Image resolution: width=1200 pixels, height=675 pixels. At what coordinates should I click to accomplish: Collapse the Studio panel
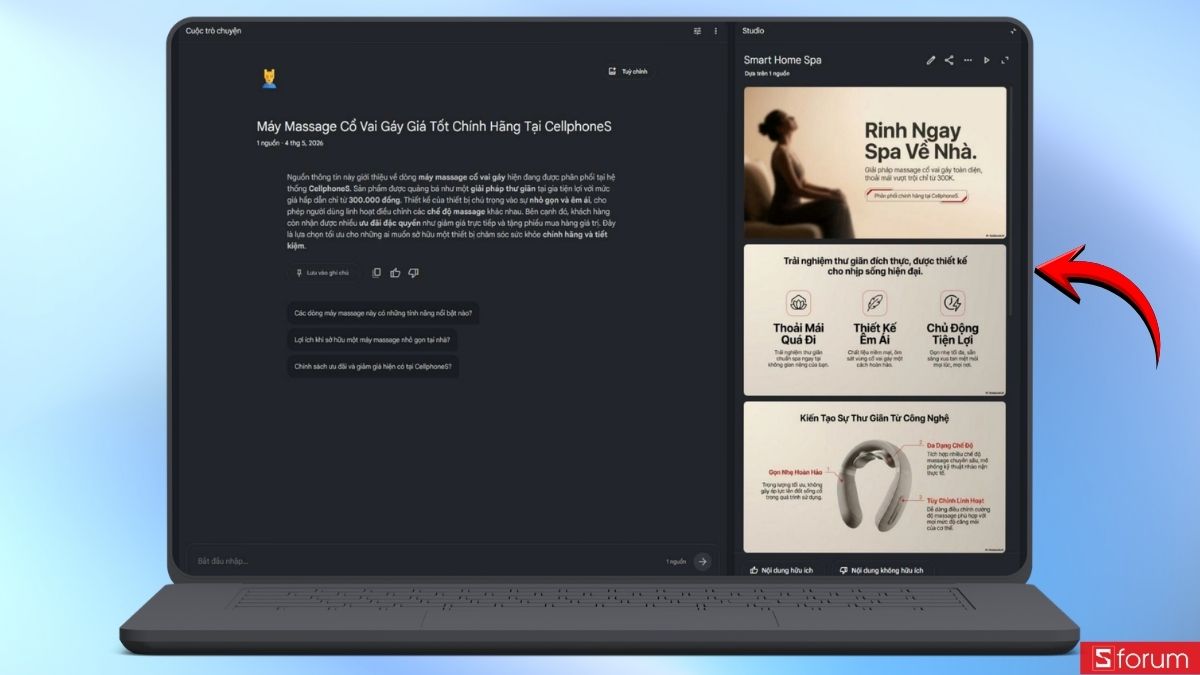(1013, 31)
